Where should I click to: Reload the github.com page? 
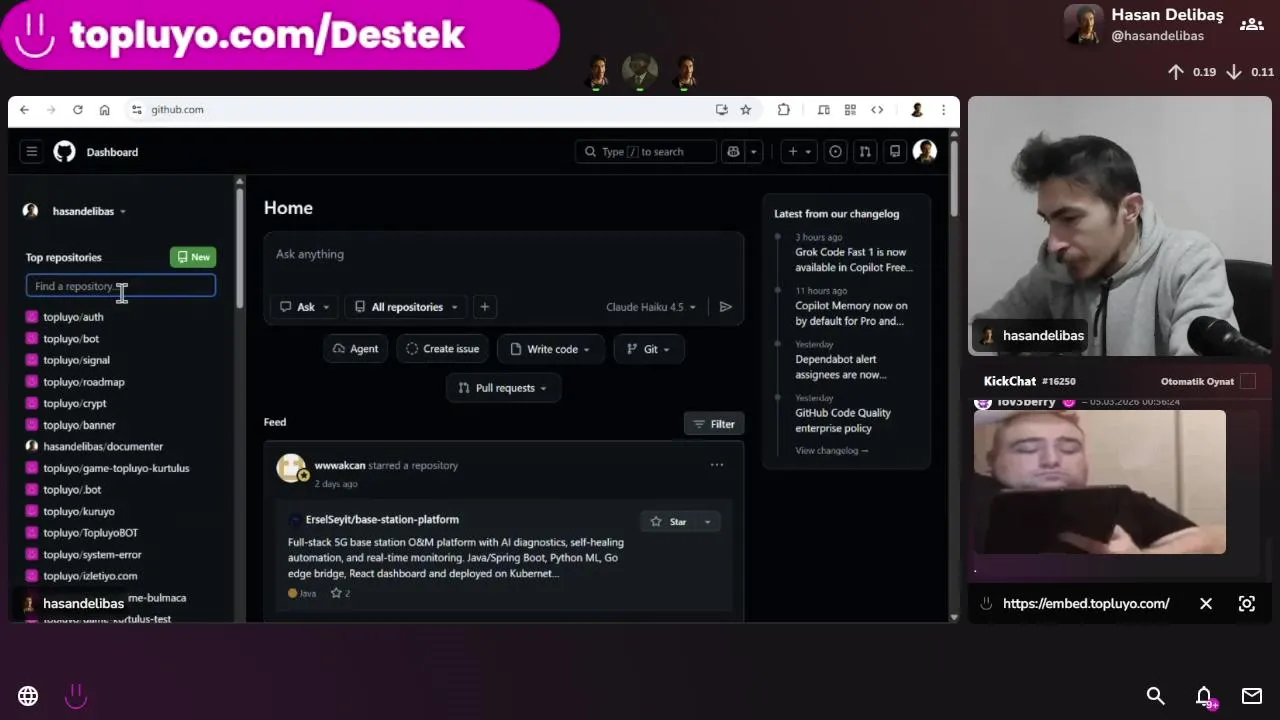78,110
